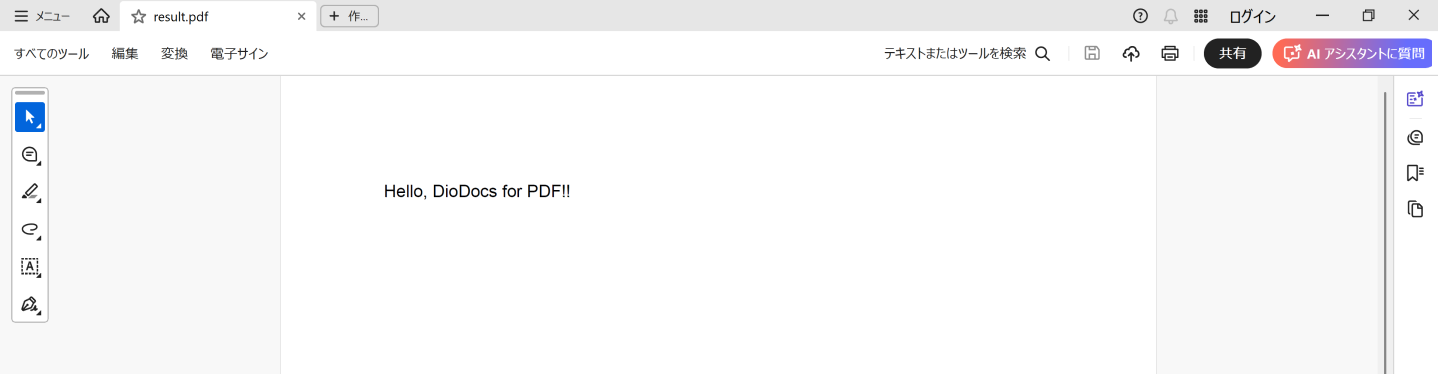Viewport: 1438px width, 374px height.
Task: Open the 電子サイン menu item
Action: (x=239, y=54)
